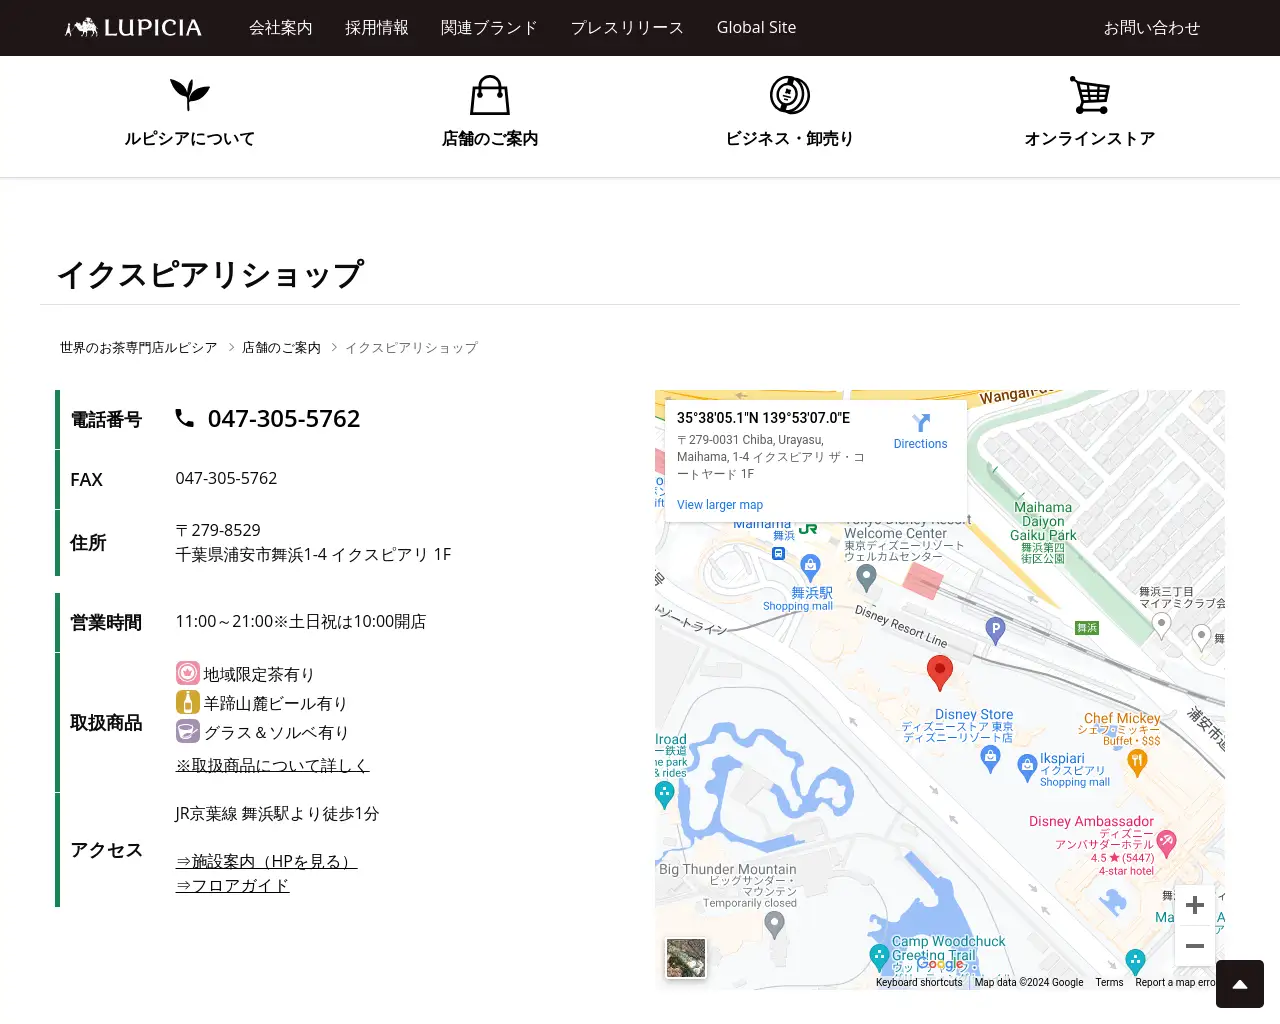Image resolution: width=1280 pixels, height=1024 pixels.
Task: Open the map Terms link
Action: [x=1110, y=983]
